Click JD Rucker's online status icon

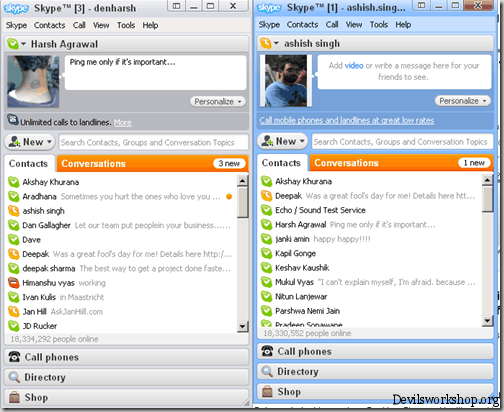(x=13, y=326)
